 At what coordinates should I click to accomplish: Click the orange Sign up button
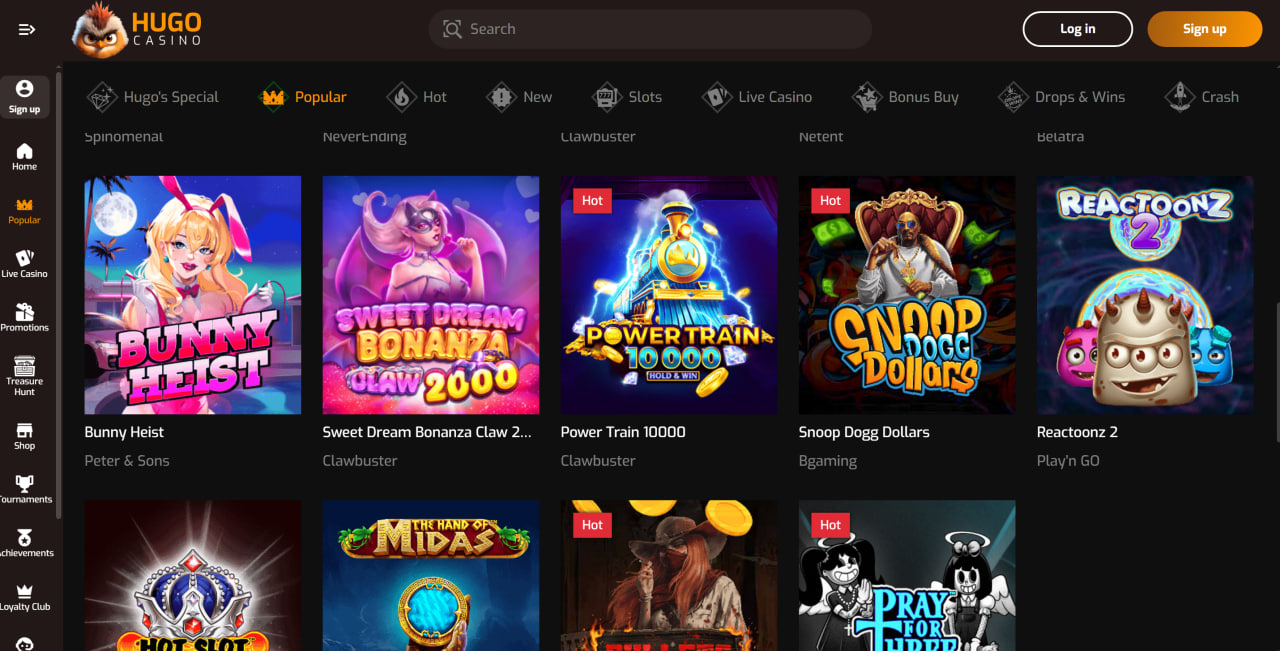click(1205, 29)
